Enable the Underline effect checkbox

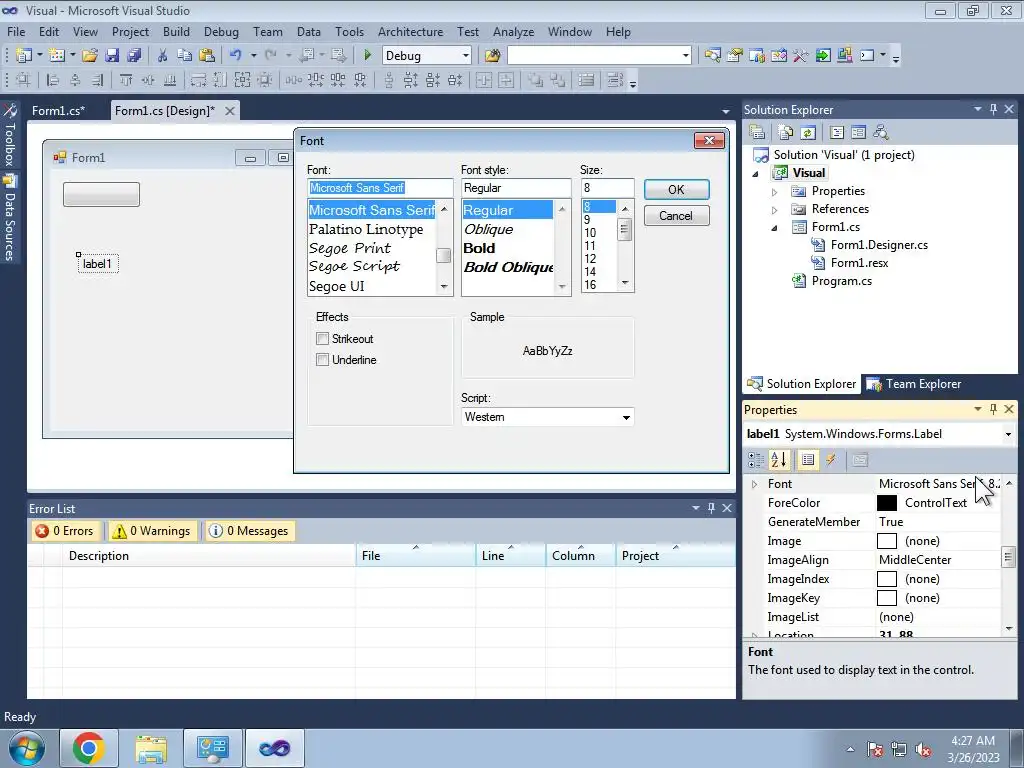tap(322, 359)
